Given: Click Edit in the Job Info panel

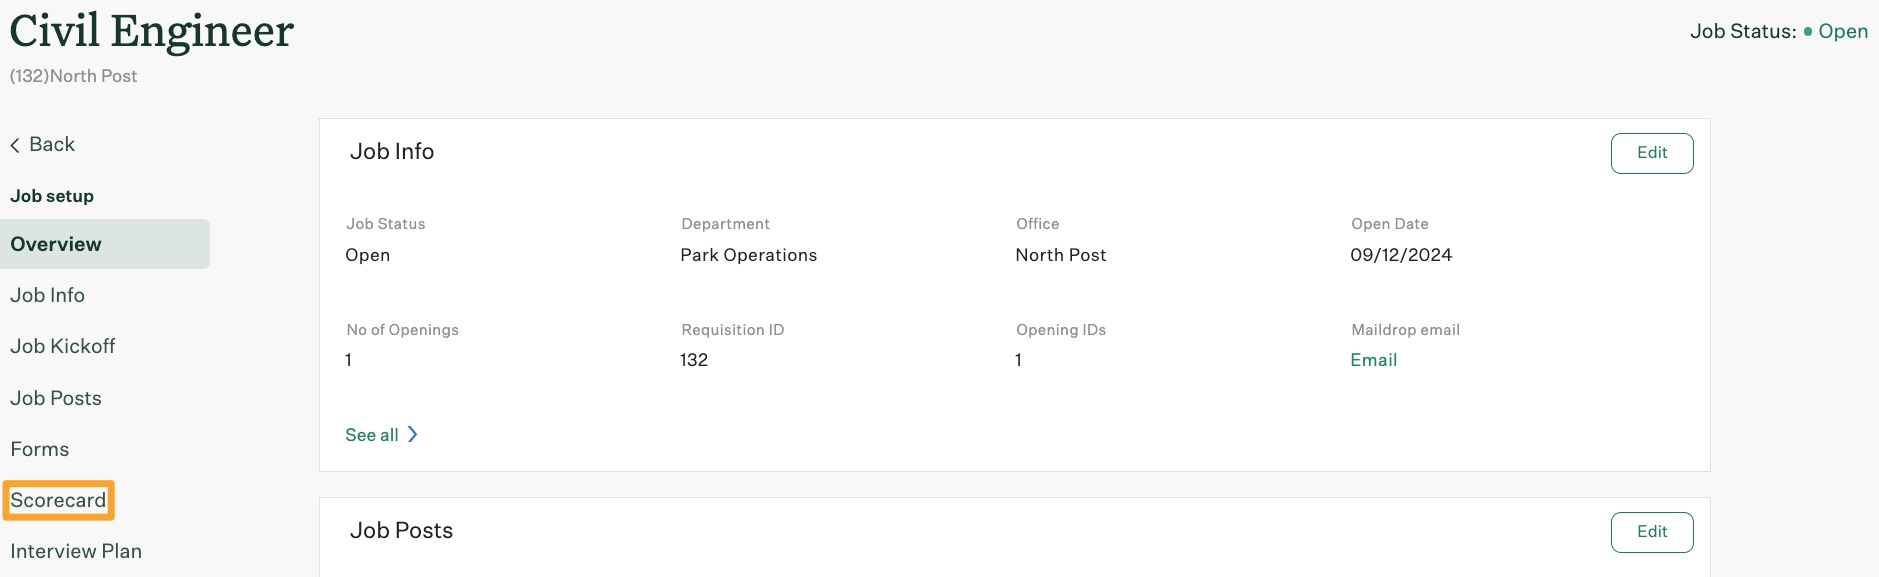Looking at the screenshot, I should click(x=1651, y=153).
